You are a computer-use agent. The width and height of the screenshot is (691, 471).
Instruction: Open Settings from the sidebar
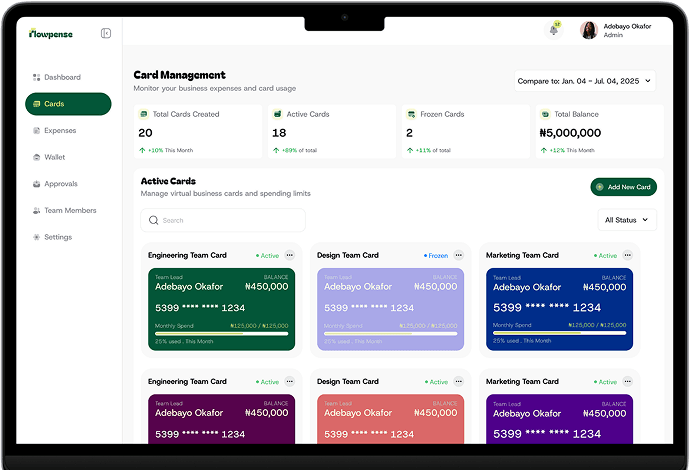(x=57, y=237)
